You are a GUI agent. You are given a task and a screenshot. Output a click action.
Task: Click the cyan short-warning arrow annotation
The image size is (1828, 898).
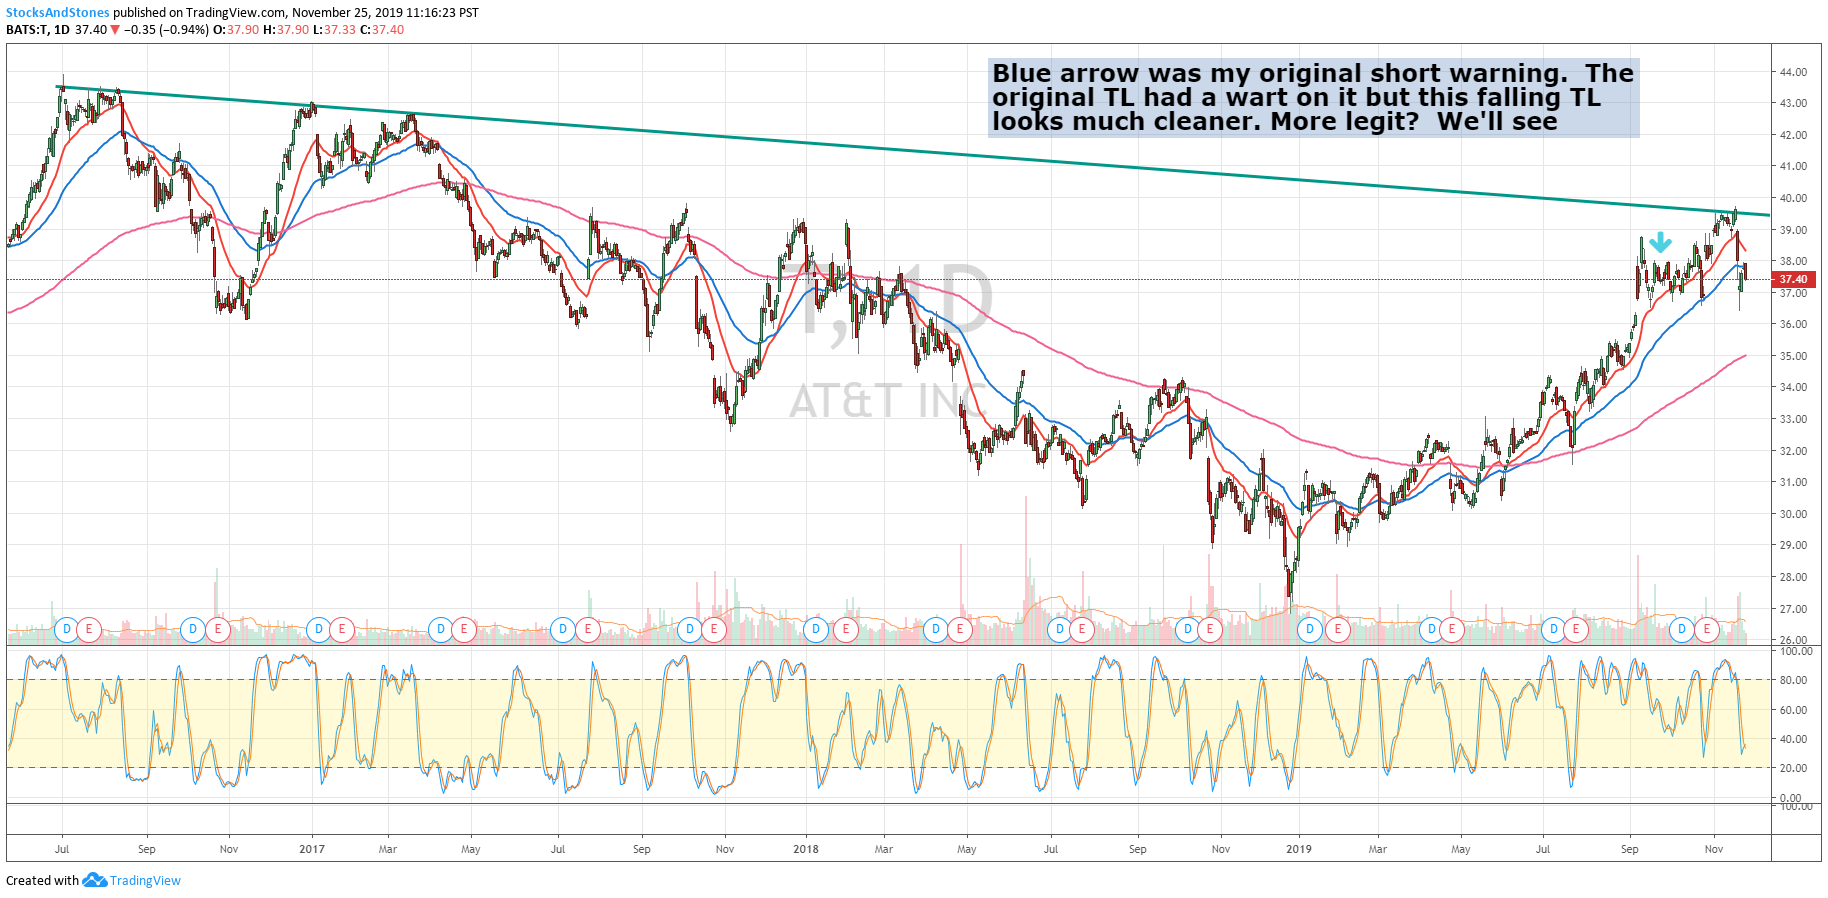pyautogui.click(x=1660, y=242)
